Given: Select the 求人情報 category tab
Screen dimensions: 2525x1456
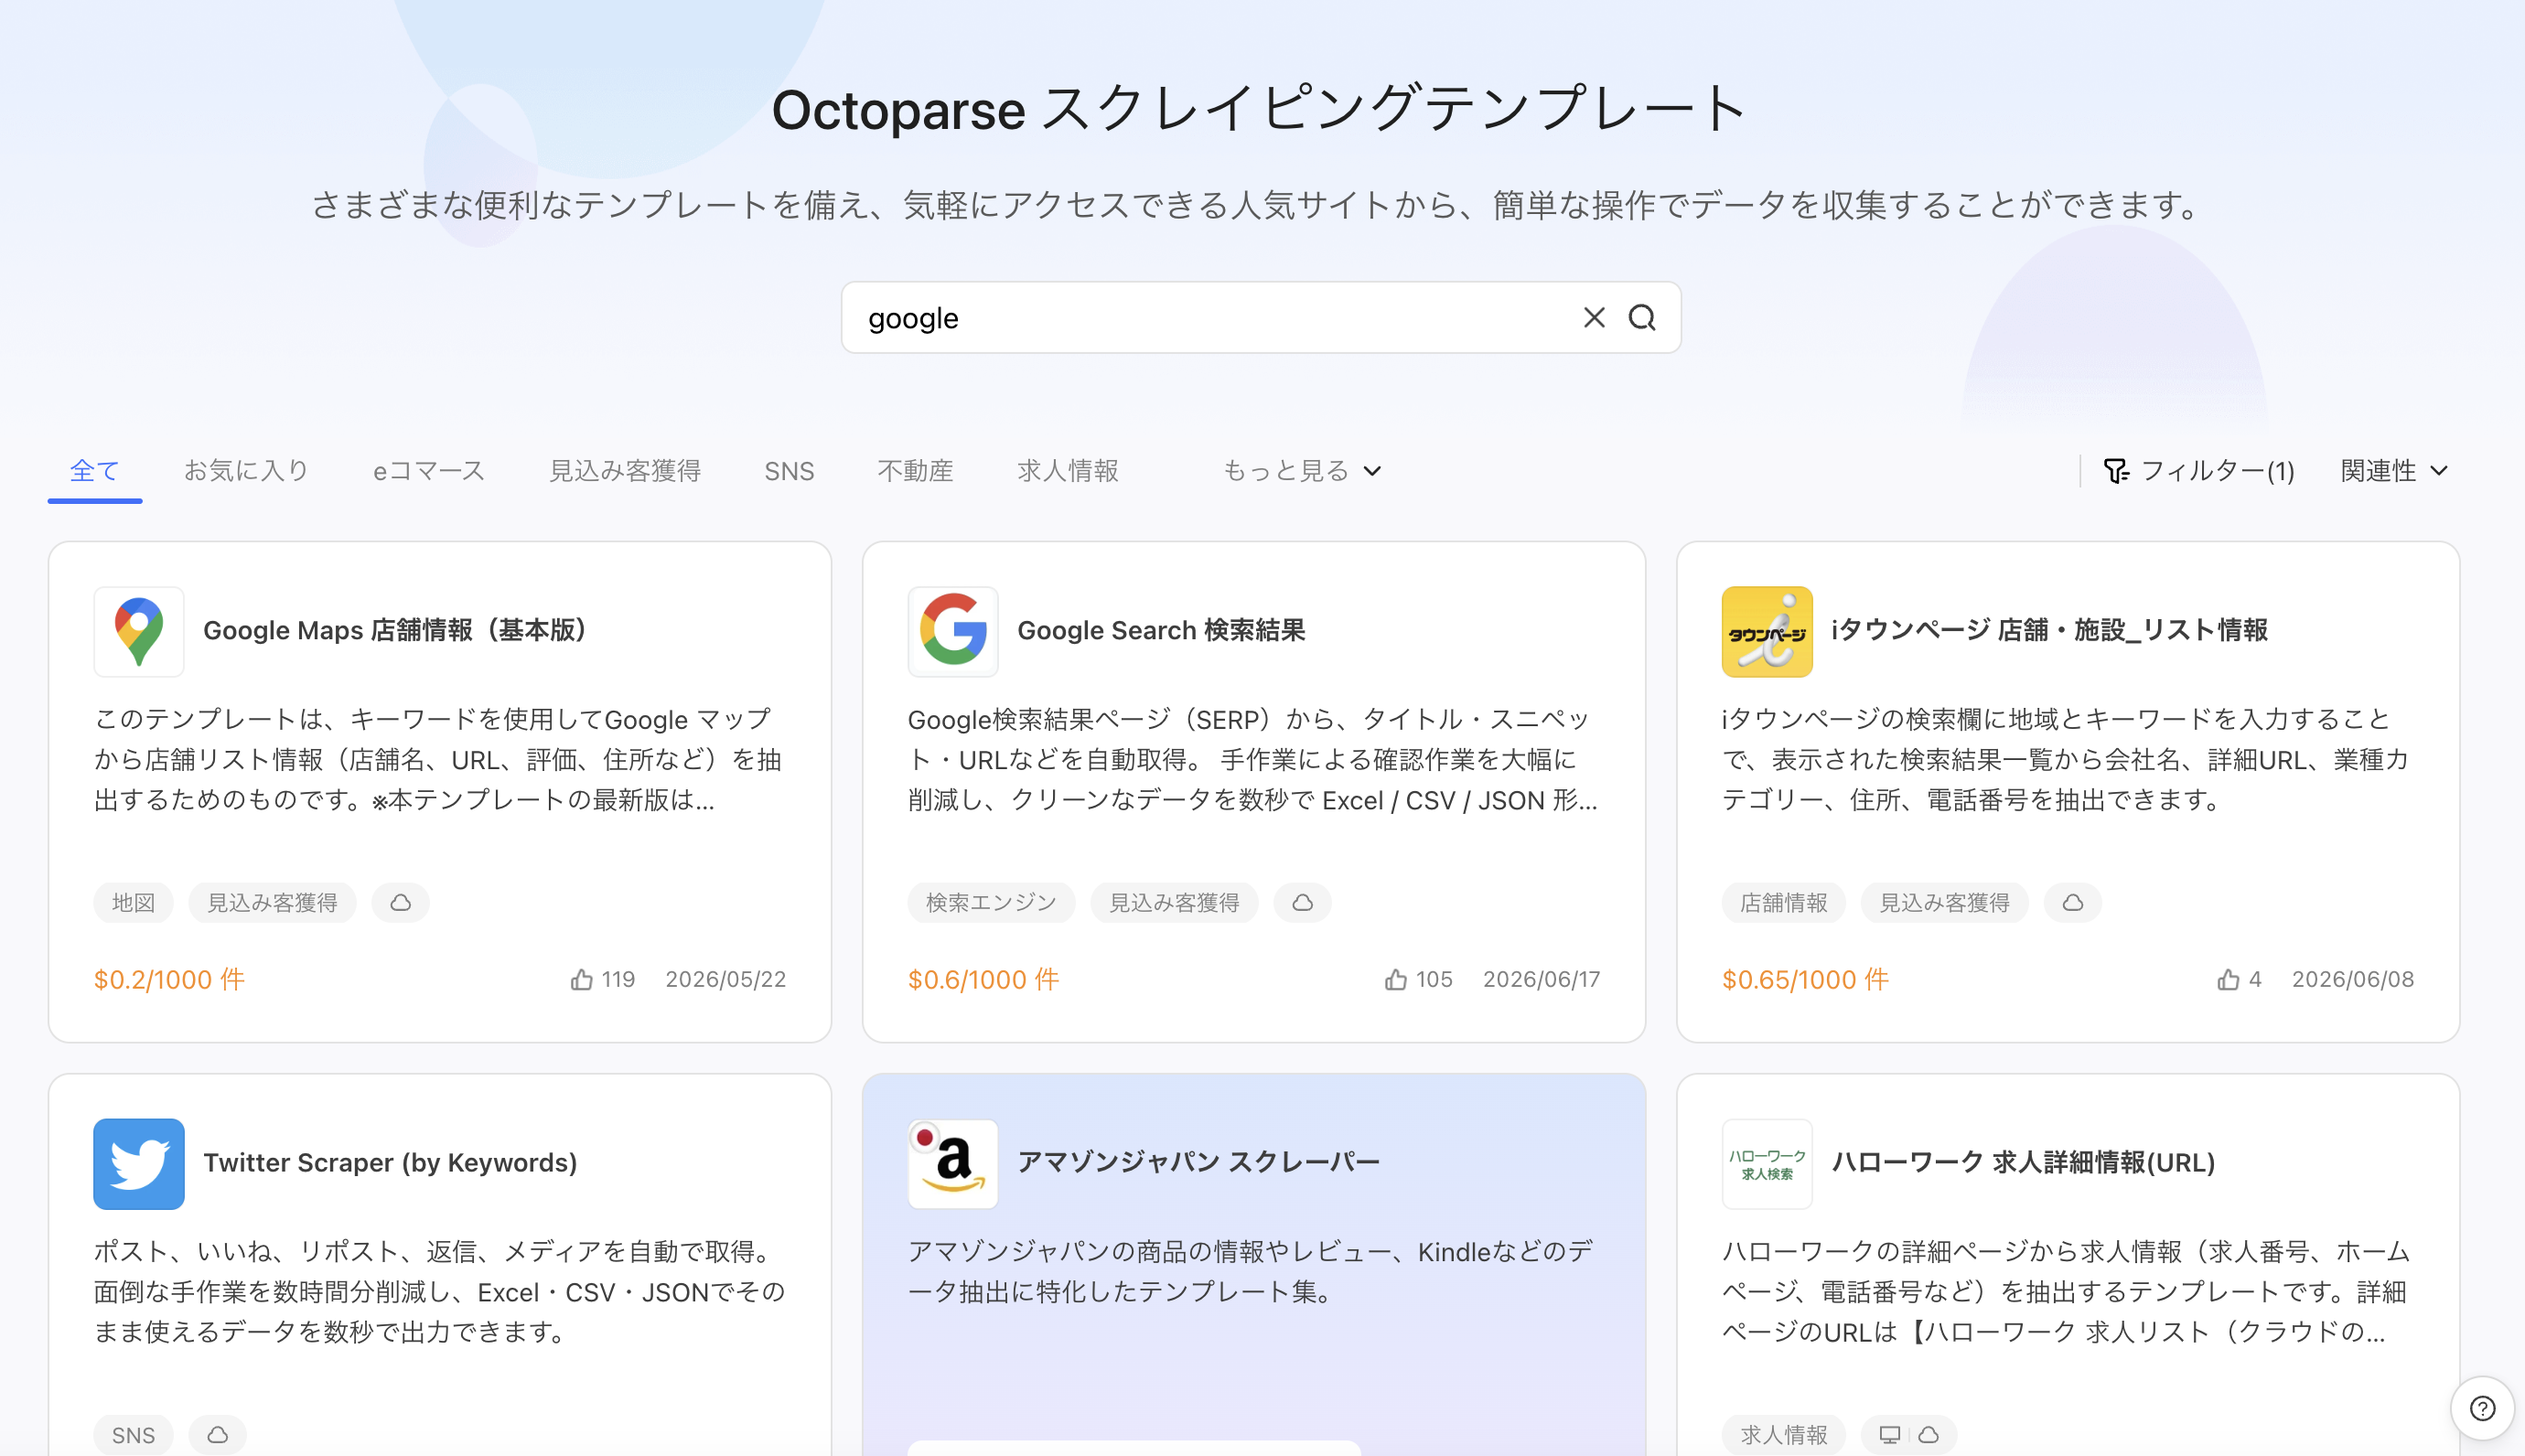Looking at the screenshot, I should pos(1067,470).
